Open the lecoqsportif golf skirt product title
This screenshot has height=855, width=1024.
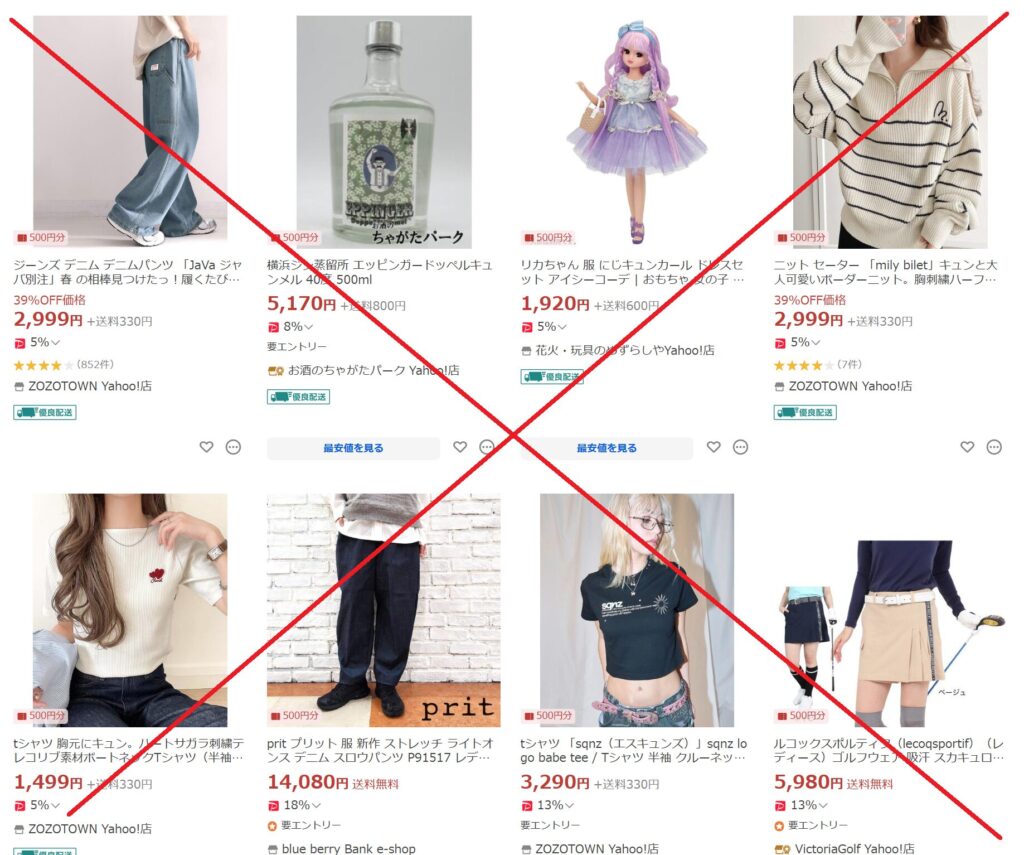(x=889, y=750)
